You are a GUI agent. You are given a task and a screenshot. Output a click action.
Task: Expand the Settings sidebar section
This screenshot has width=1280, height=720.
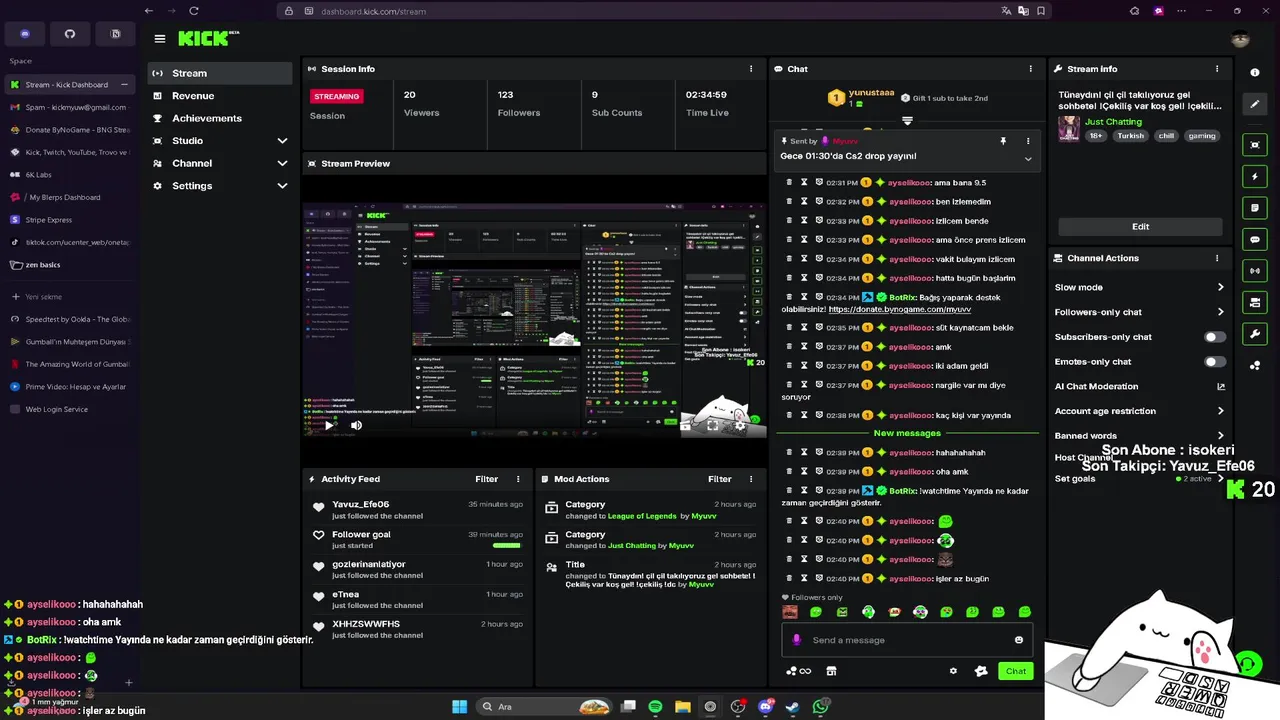tap(220, 186)
